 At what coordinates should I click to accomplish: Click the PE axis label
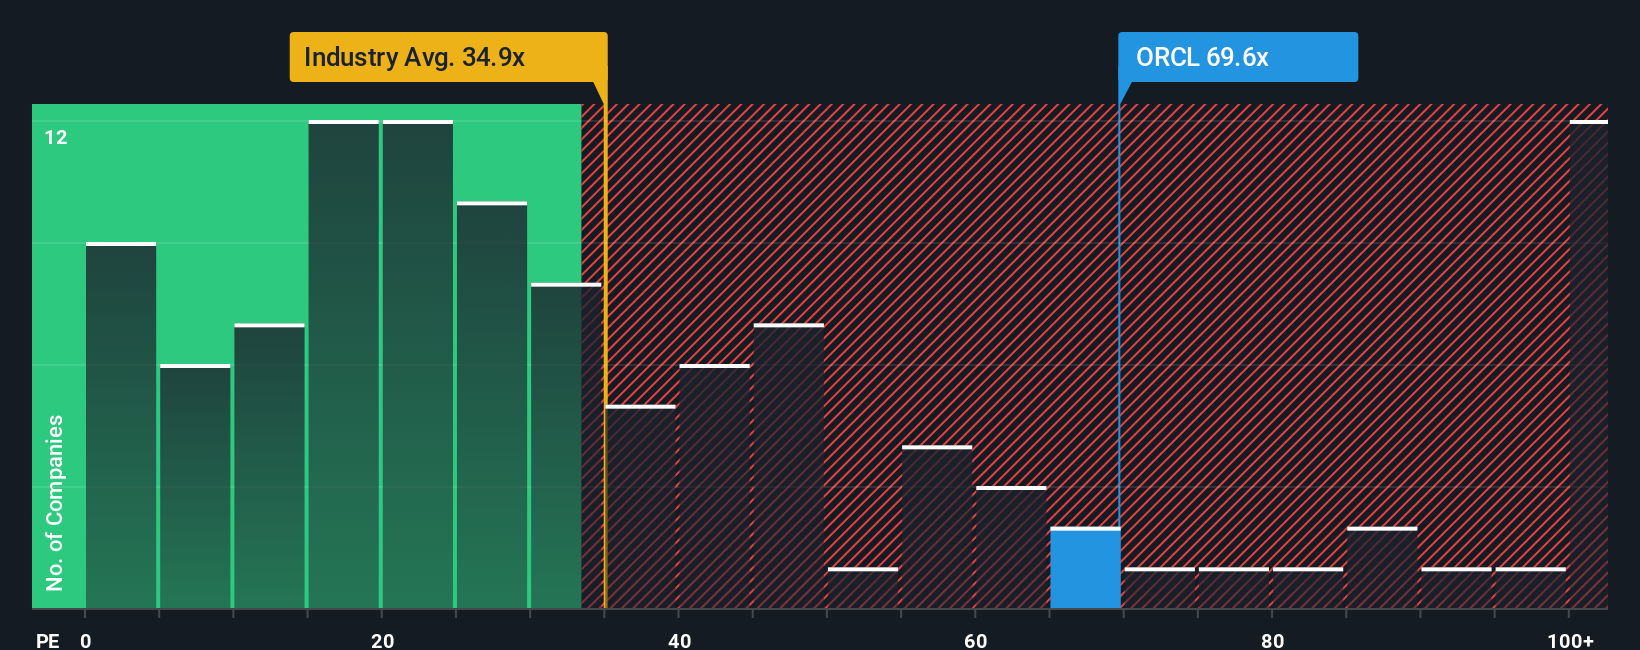(48, 640)
